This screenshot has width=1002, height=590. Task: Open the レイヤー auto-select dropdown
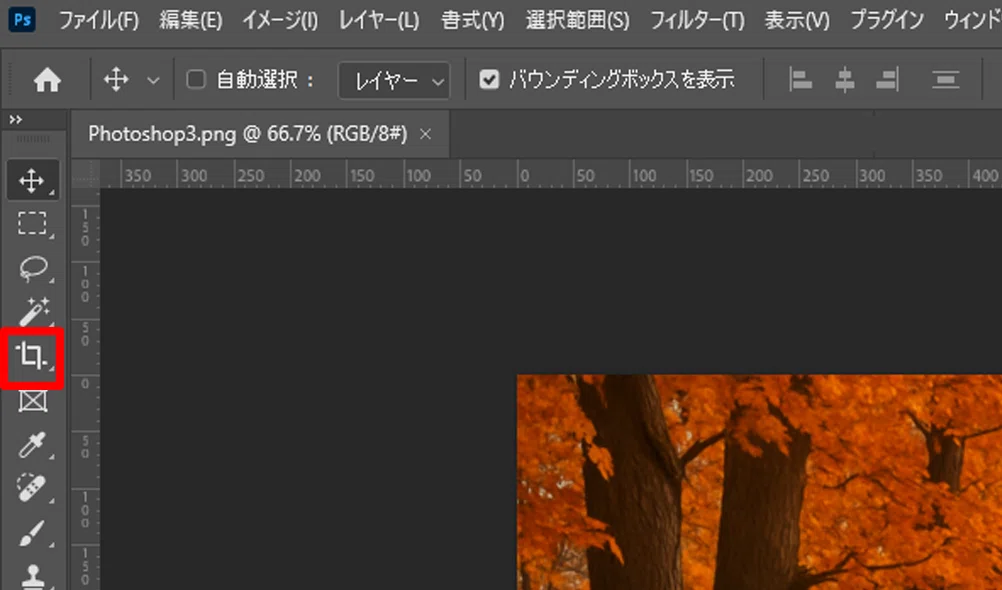(394, 81)
